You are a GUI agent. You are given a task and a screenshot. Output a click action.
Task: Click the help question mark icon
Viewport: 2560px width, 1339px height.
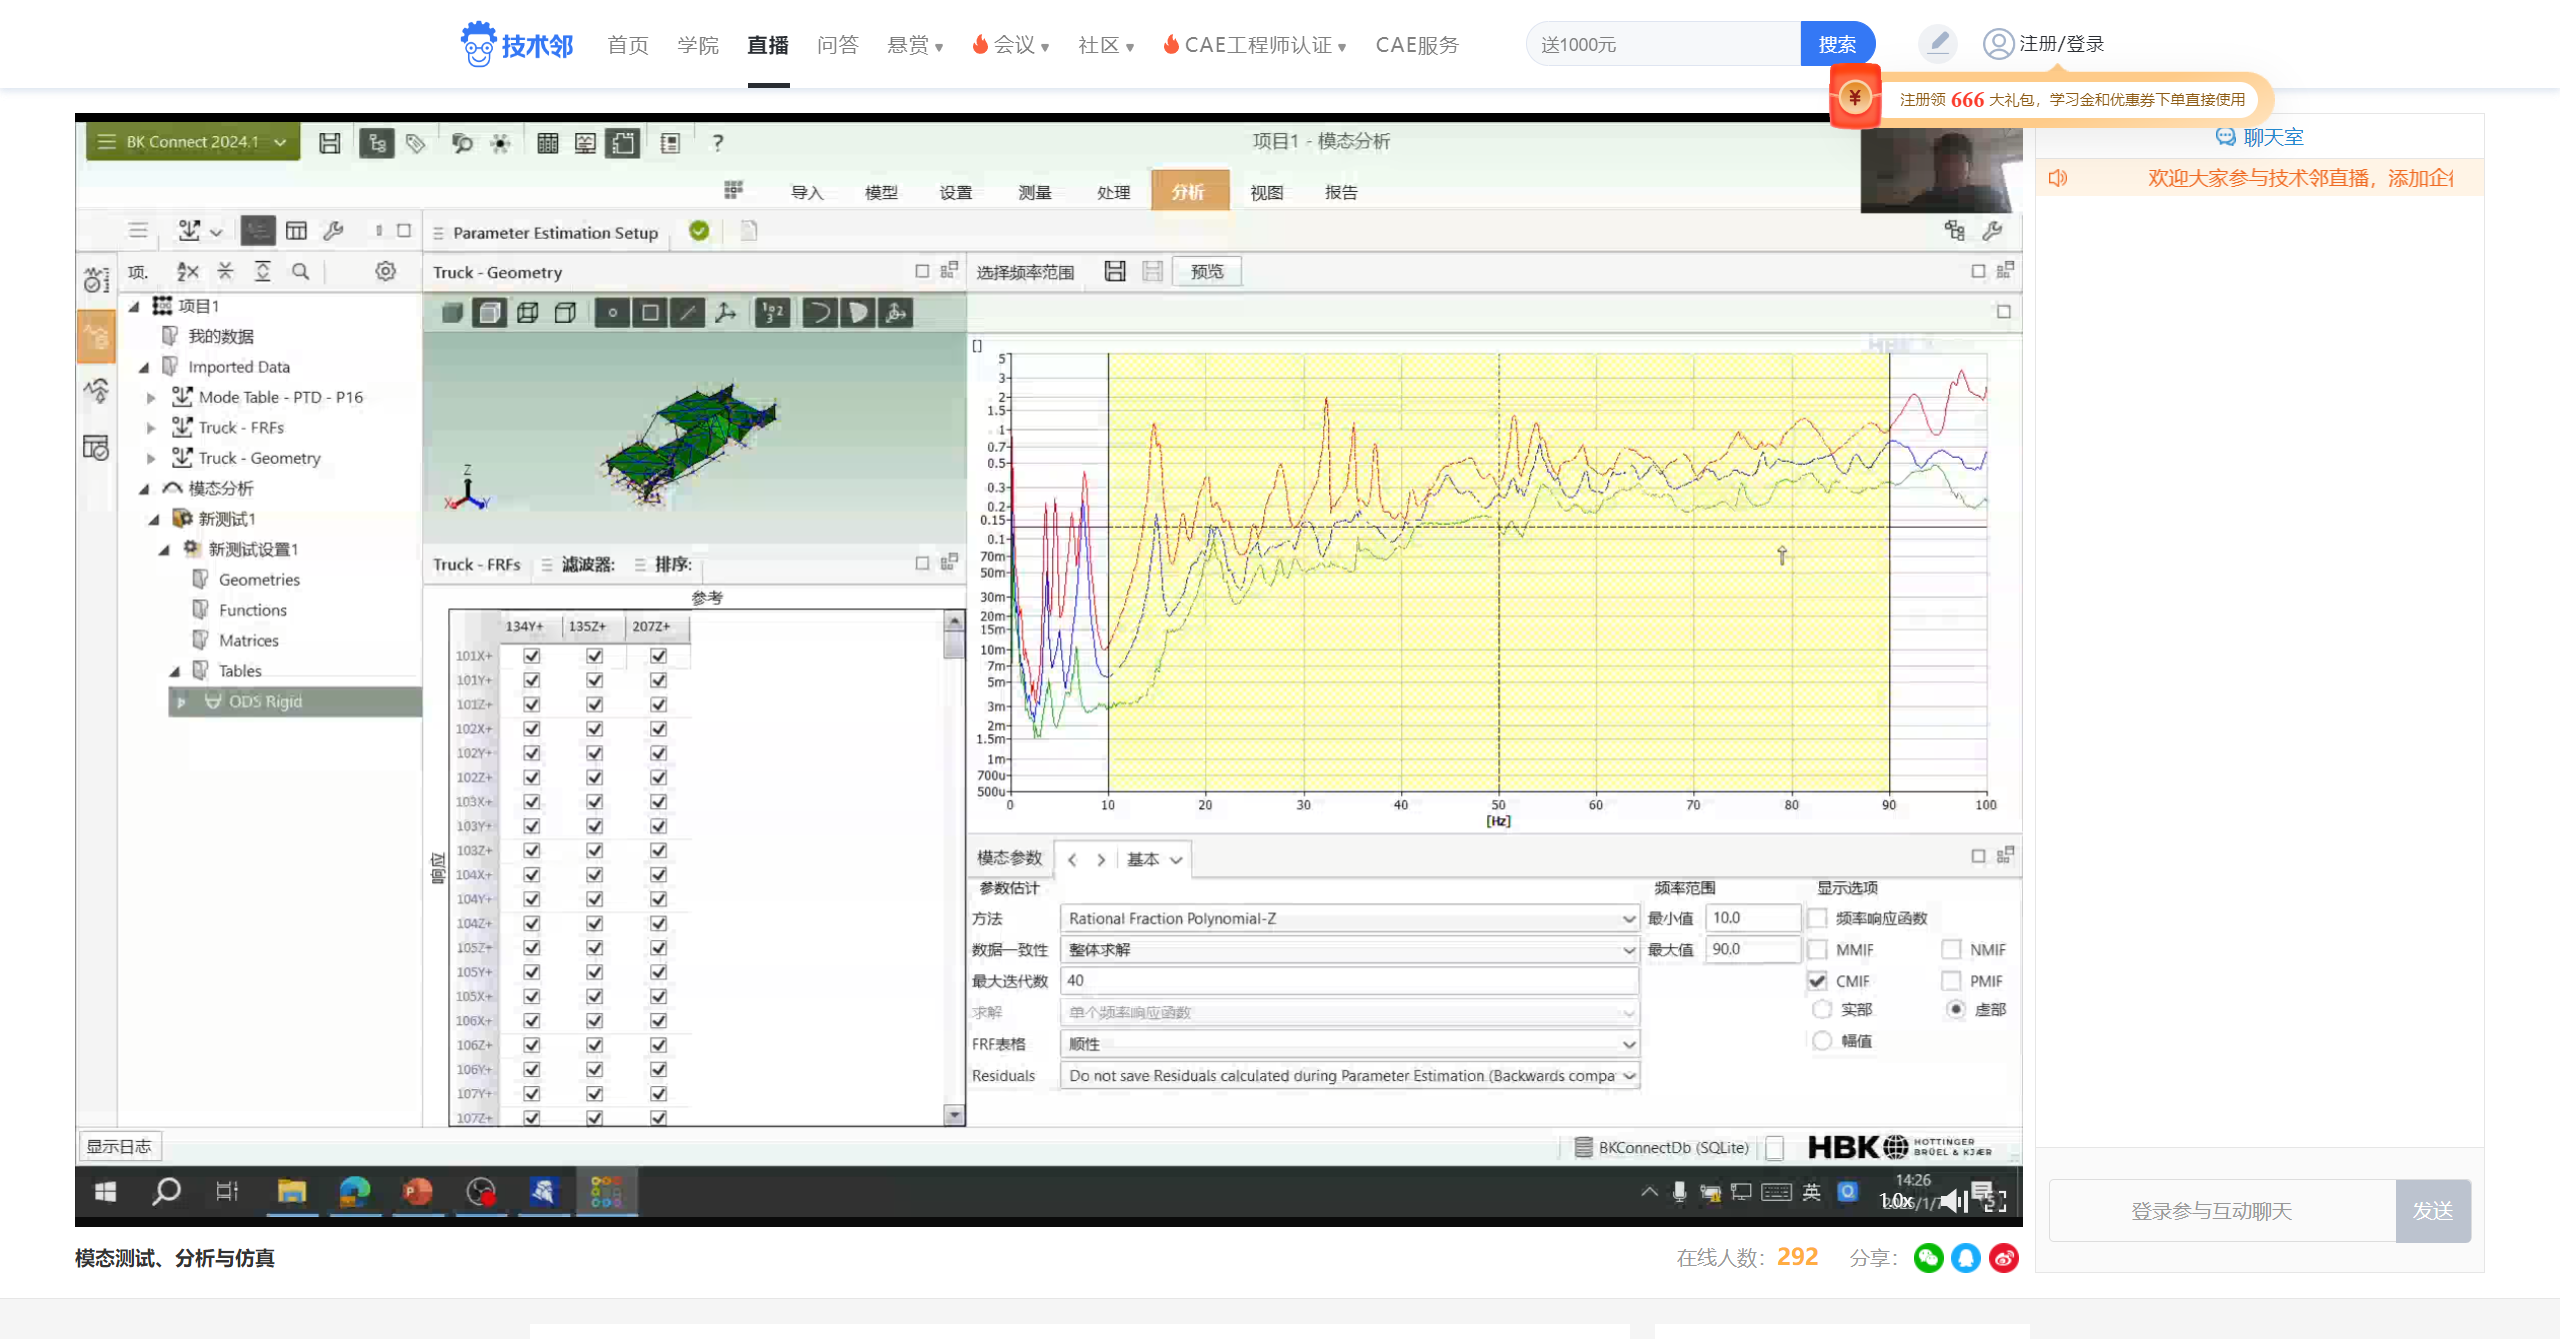pyautogui.click(x=717, y=143)
